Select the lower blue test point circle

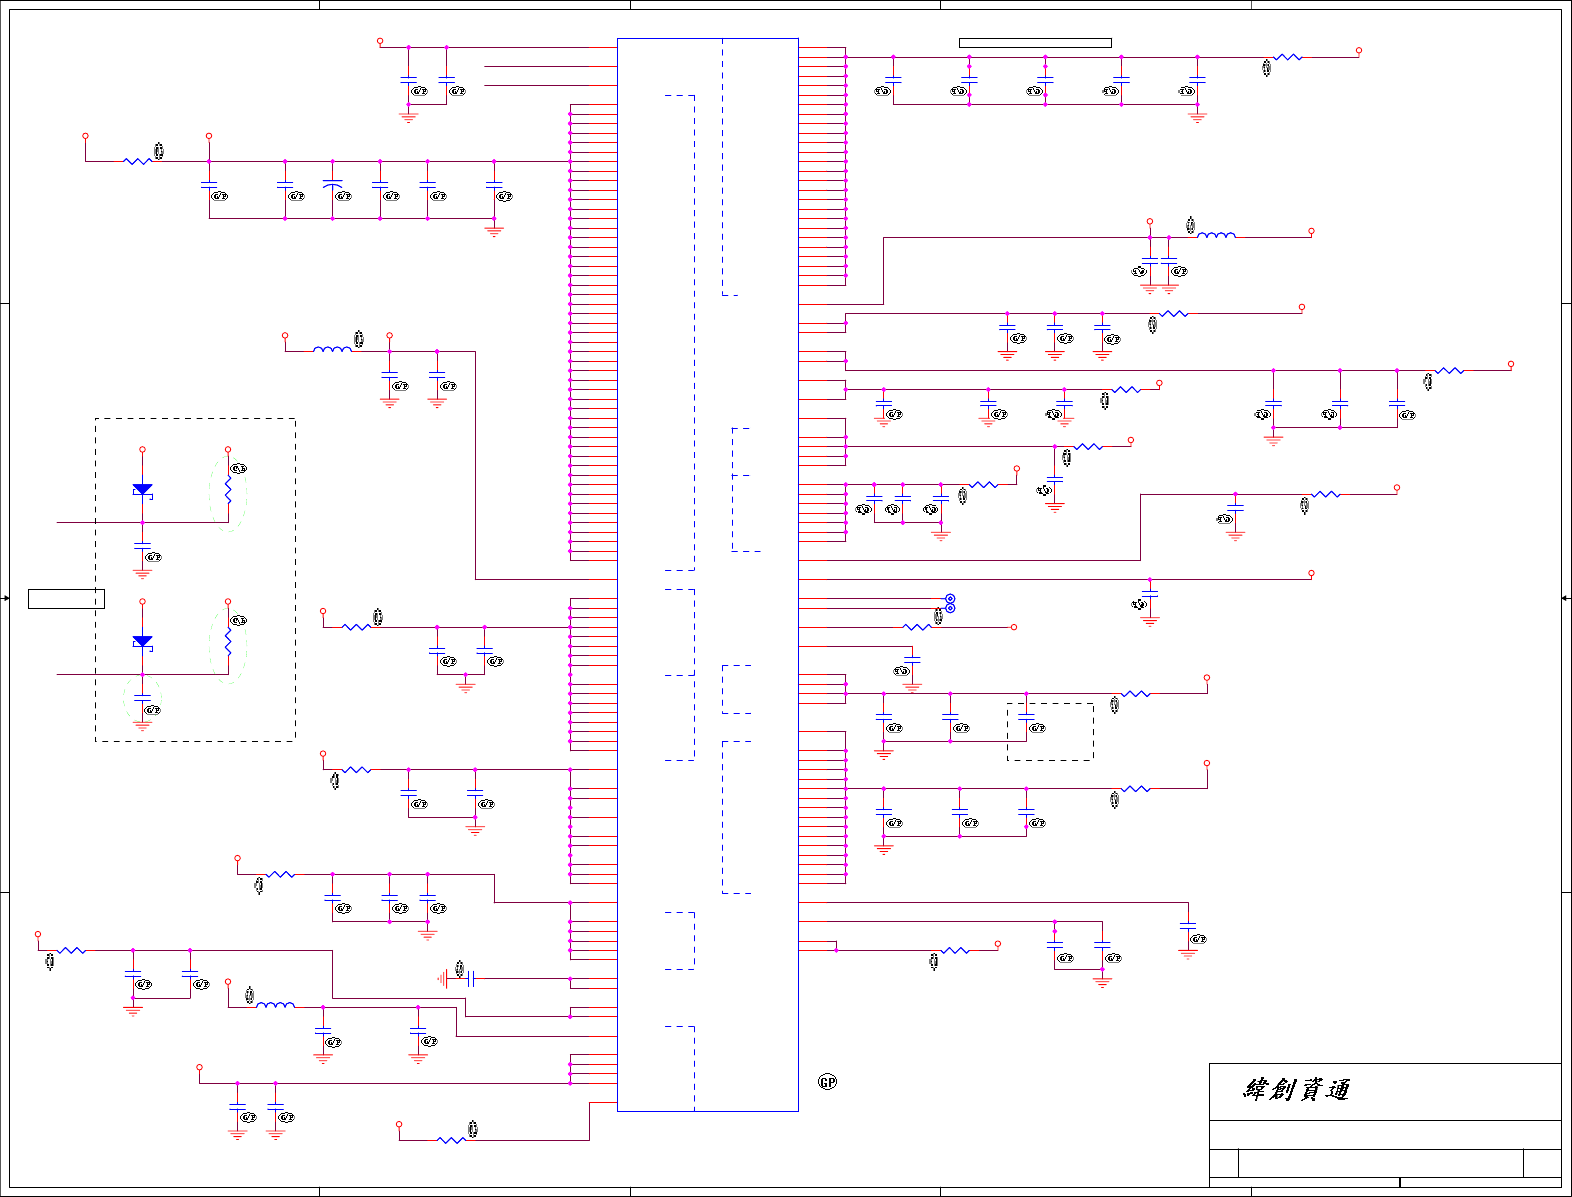[x=950, y=608]
